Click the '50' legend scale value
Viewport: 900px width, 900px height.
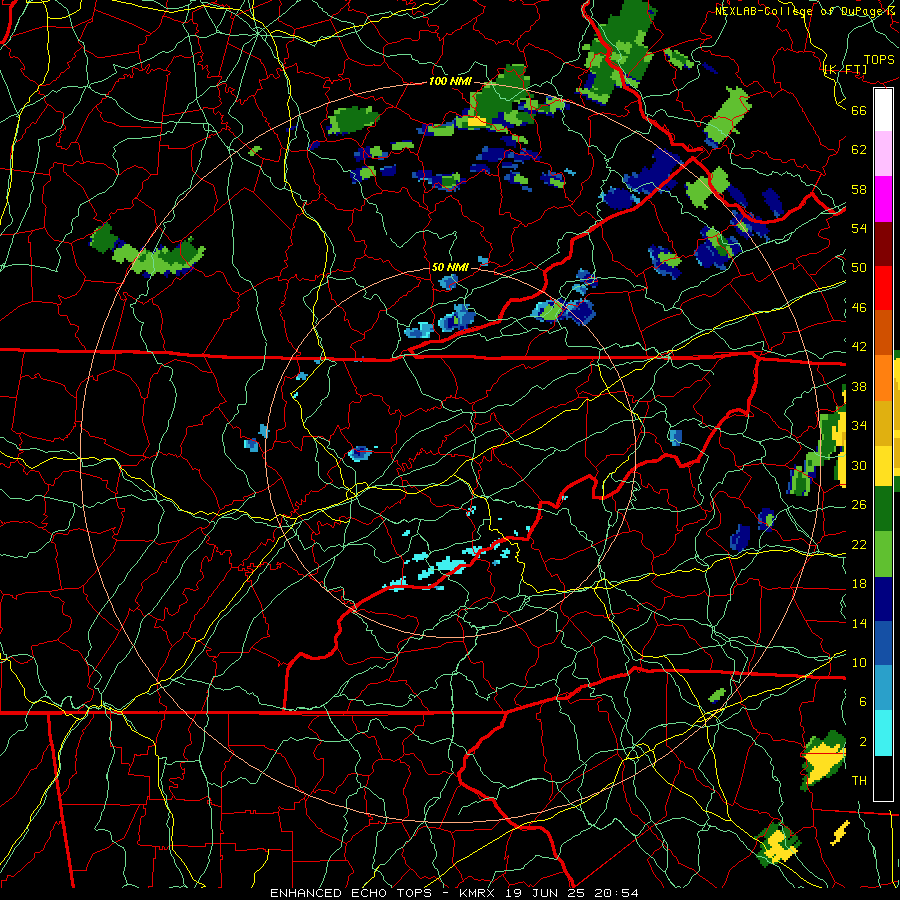coord(859,268)
